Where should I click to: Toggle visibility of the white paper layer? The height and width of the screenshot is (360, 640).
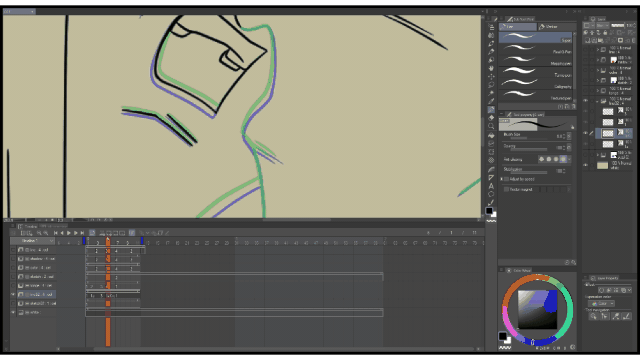coord(585,165)
